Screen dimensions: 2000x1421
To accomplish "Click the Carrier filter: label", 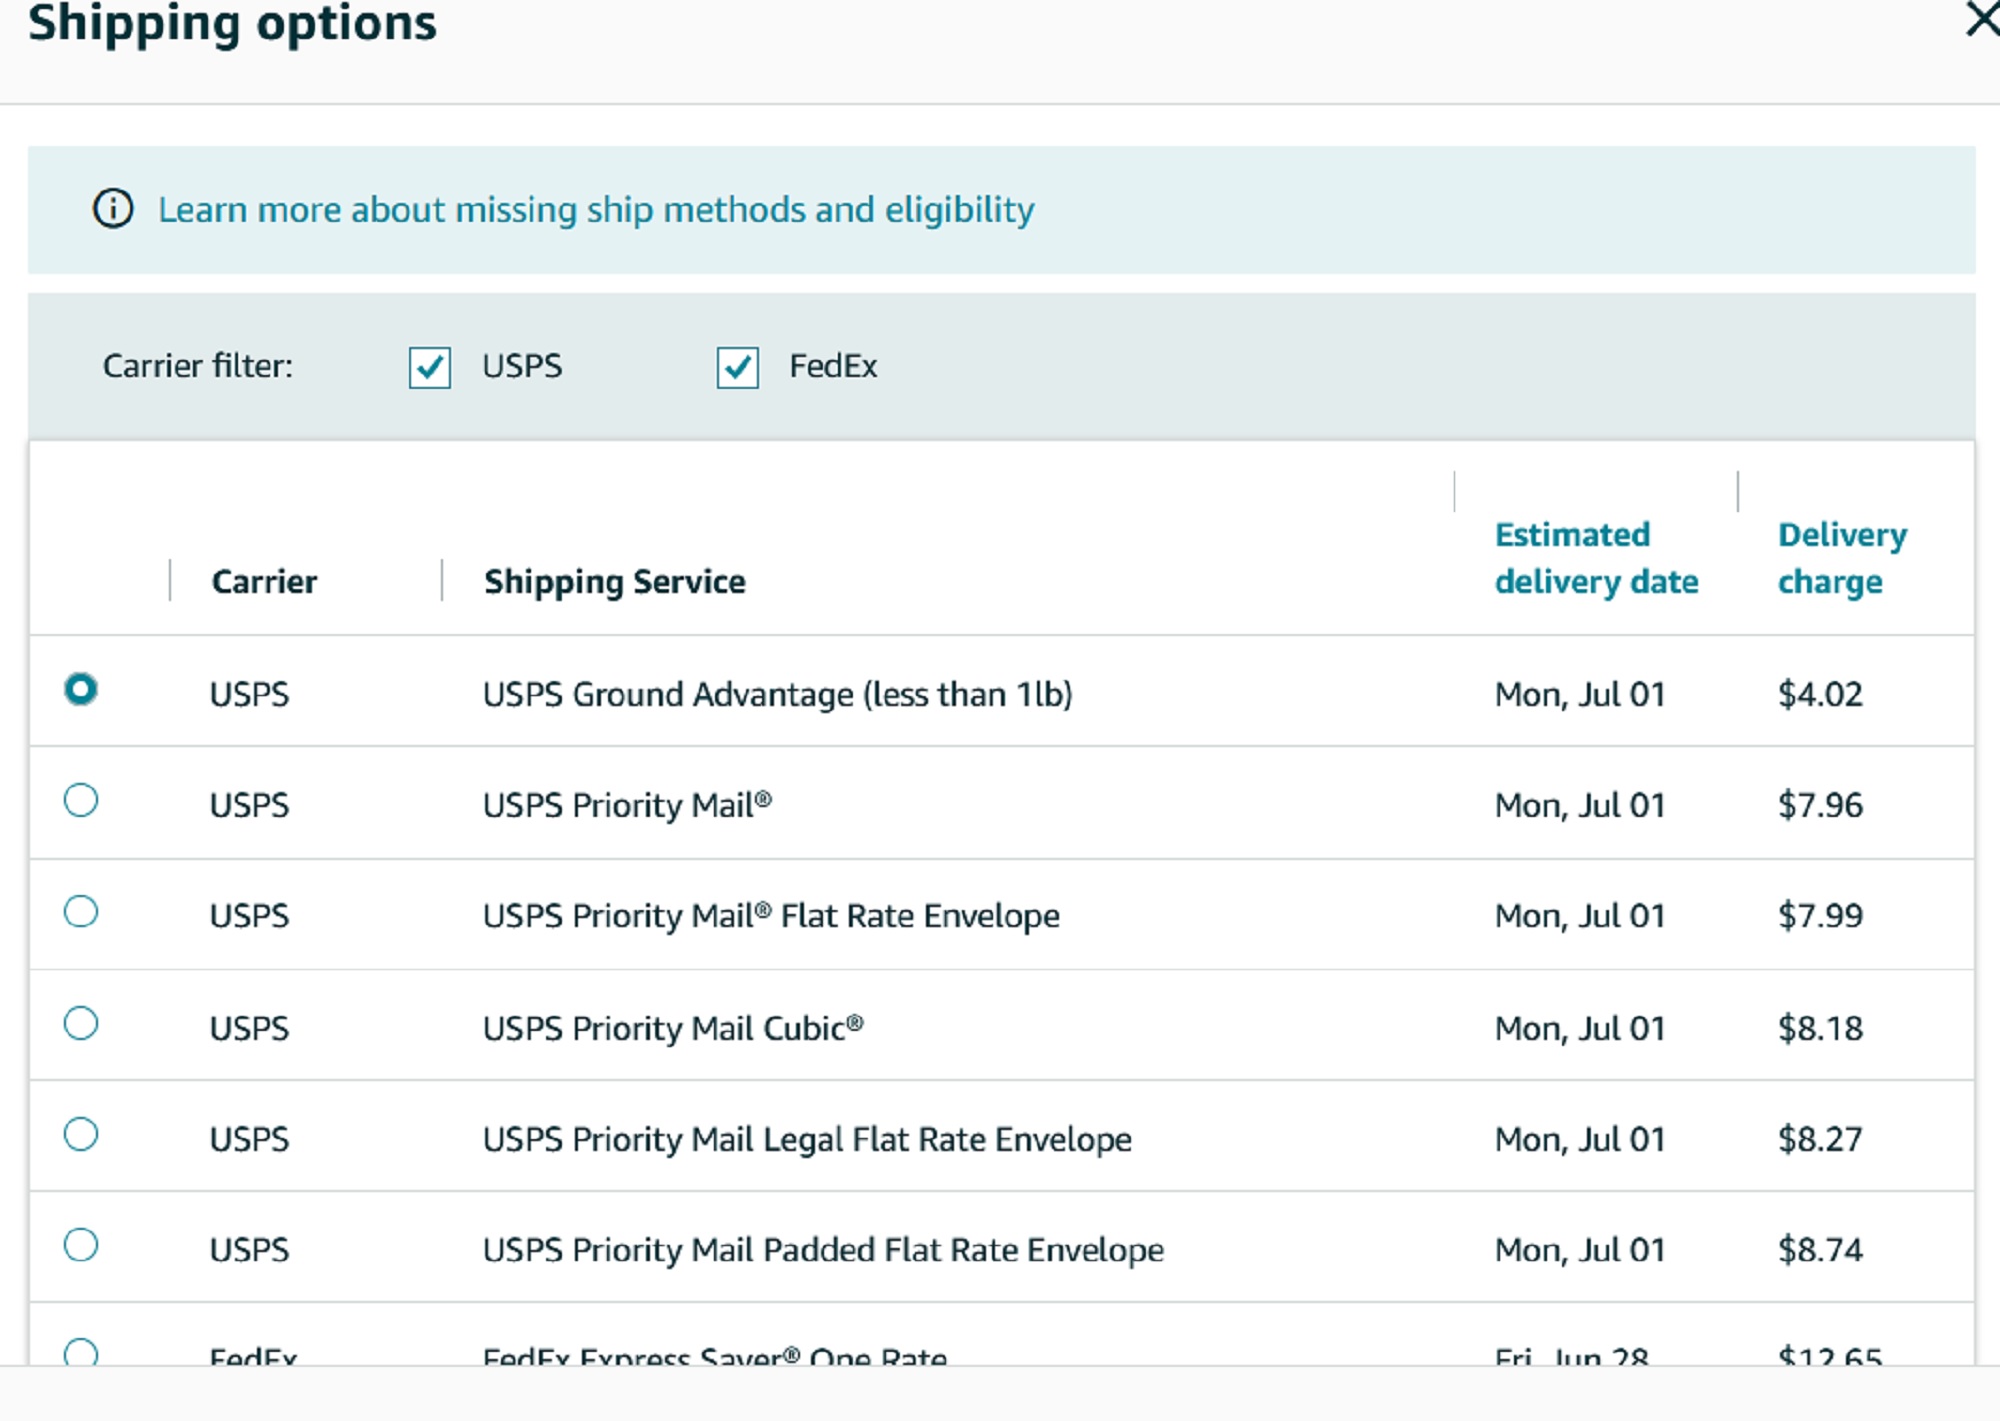I will pyautogui.click(x=198, y=366).
